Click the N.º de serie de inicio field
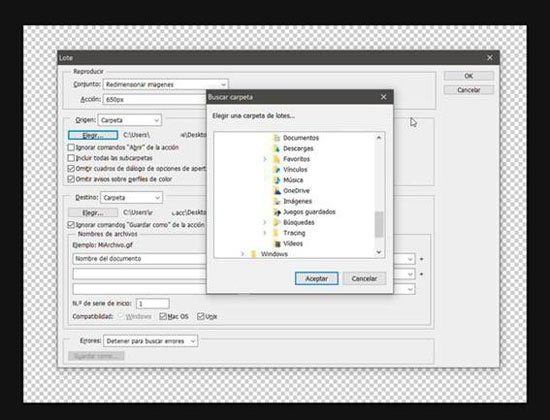This screenshot has width=550, height=420. coord(153,304)
